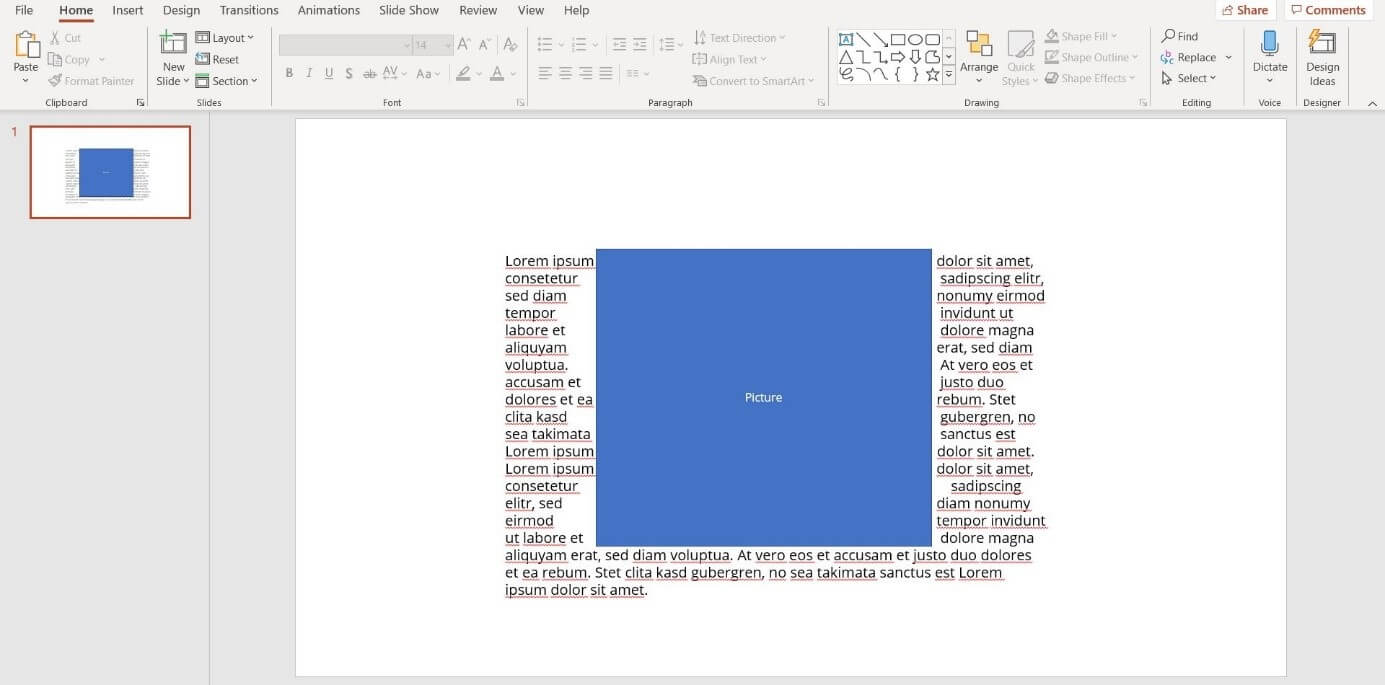Open the Comments pane
The image size is (1385, 685).
coord(1328,9)
